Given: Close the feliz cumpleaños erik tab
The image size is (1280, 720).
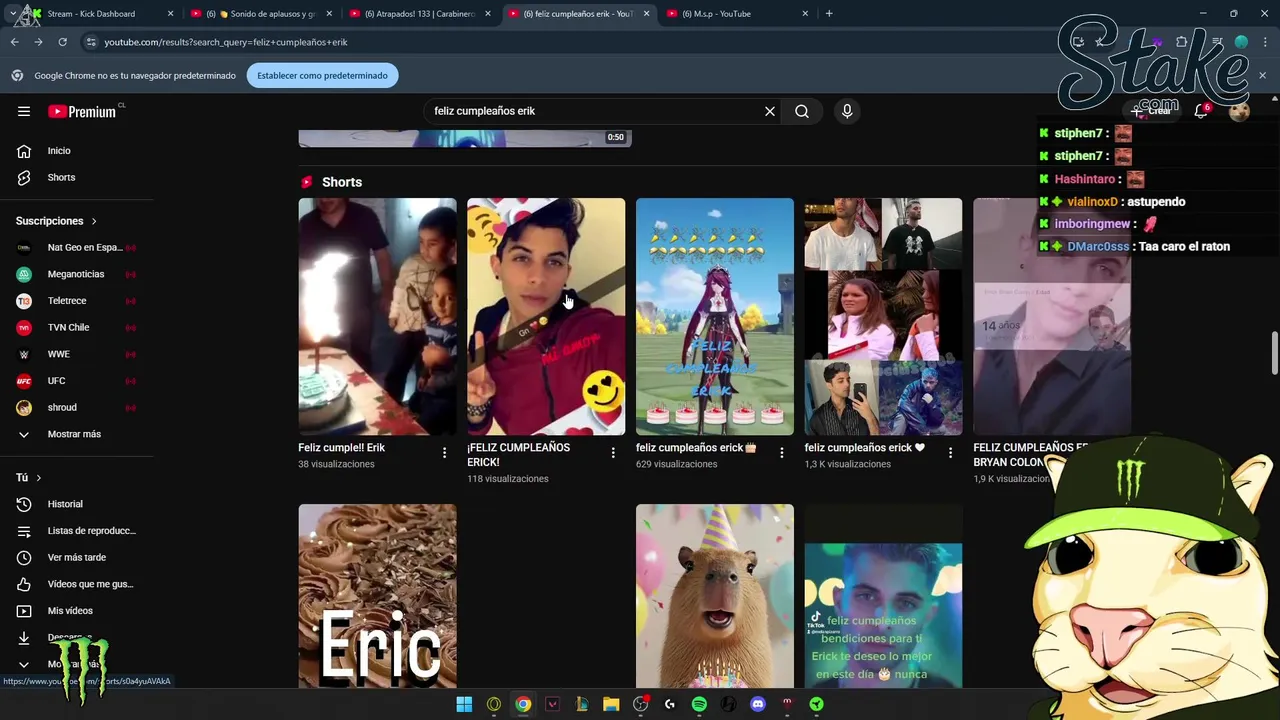Looking at the screenshot, I should point(646,14).
